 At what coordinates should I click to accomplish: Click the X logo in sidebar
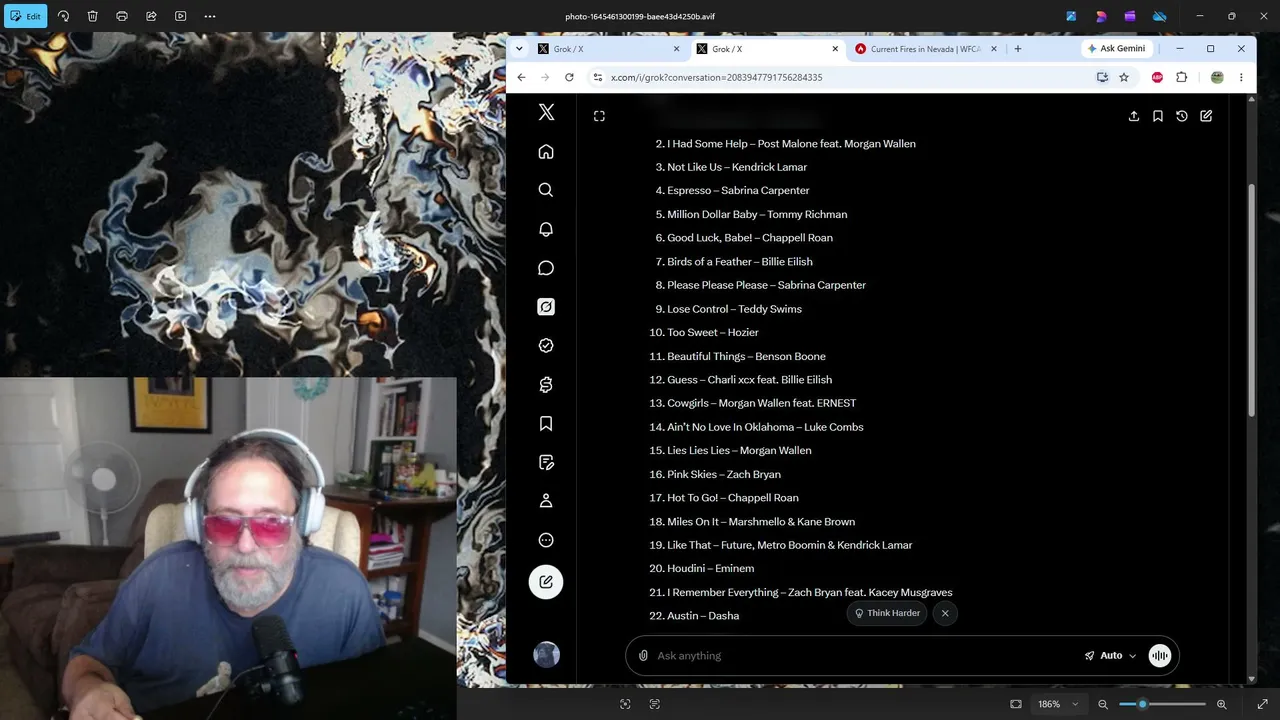[546, 112]
